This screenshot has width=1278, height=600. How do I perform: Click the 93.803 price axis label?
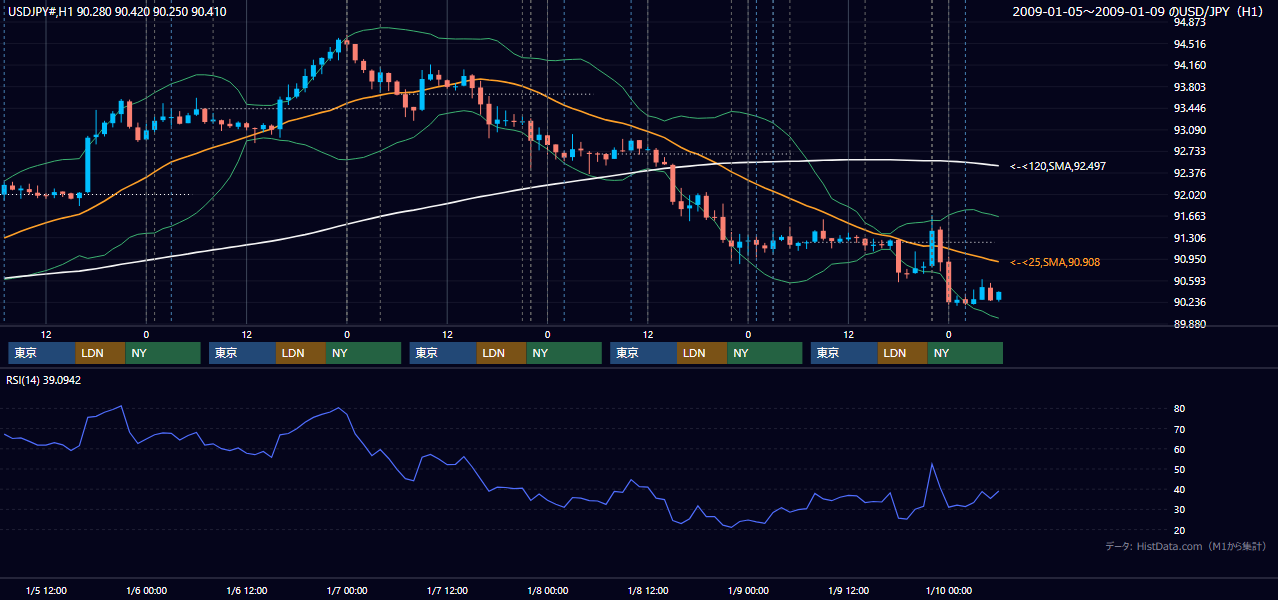click(x=1192, y=87)
